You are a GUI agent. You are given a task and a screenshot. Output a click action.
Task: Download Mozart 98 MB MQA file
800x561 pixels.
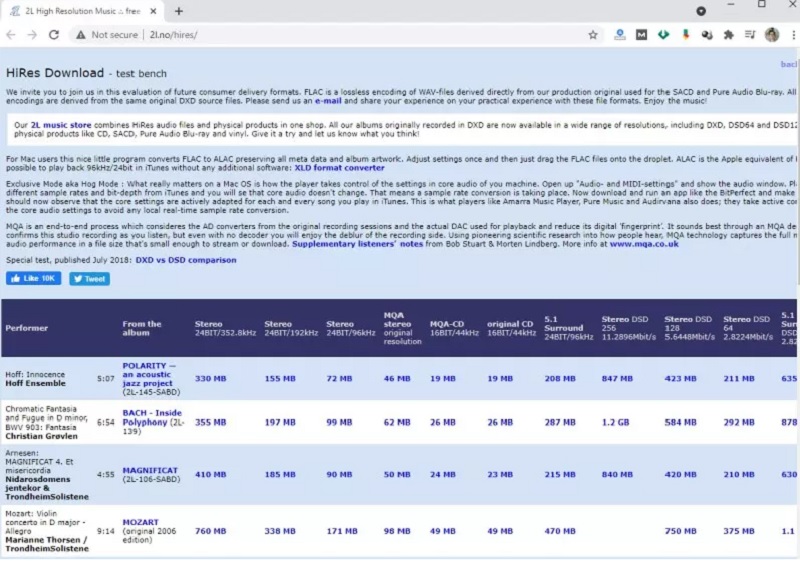(x=397, y=531)
